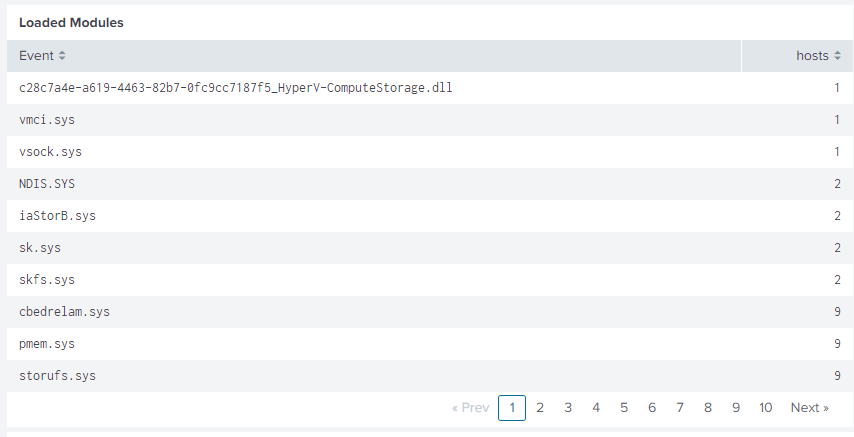Select page 4 in pagination
The image size is (854, 437).
point(596,408)
